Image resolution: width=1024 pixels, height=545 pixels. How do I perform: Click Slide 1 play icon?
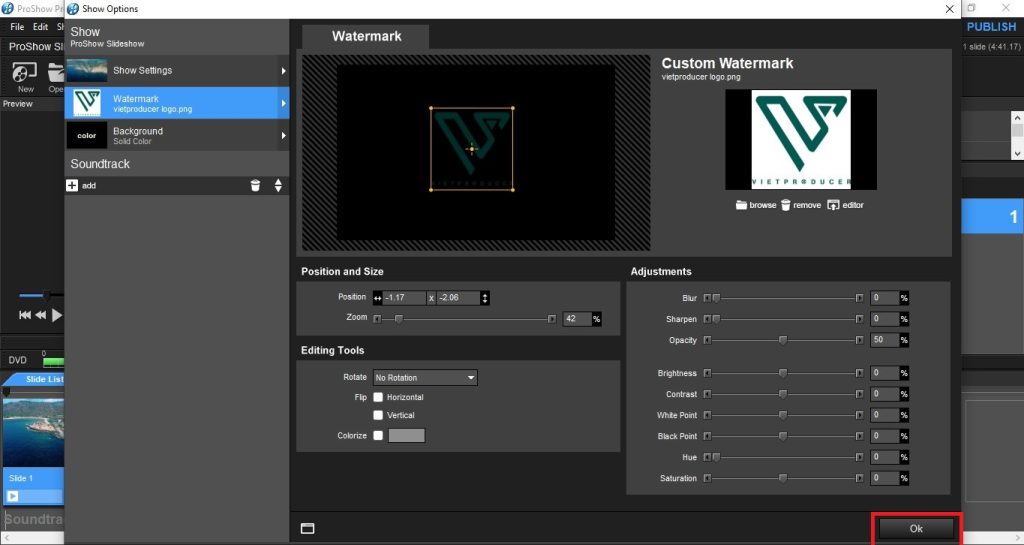[12, 496]
